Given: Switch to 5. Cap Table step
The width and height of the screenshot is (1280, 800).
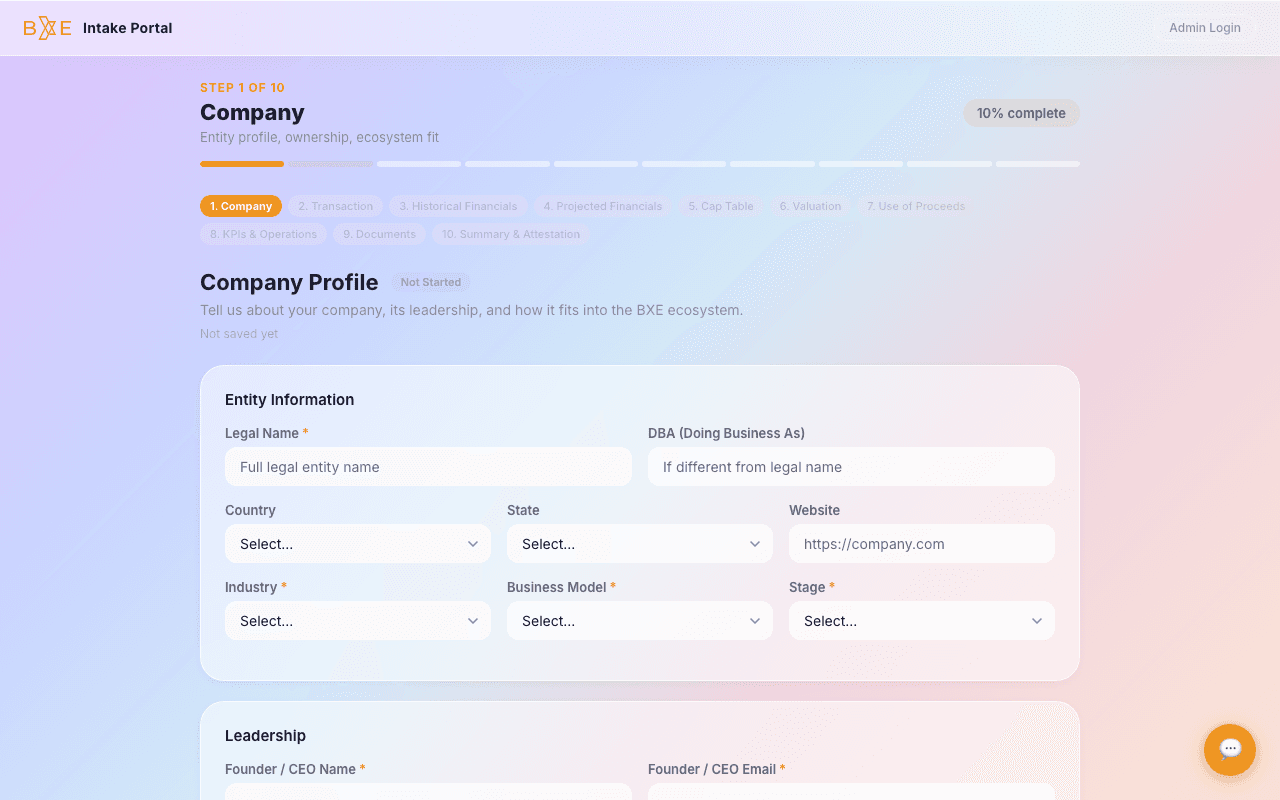Looking at the screenshot, I should (x=721, y=206).
